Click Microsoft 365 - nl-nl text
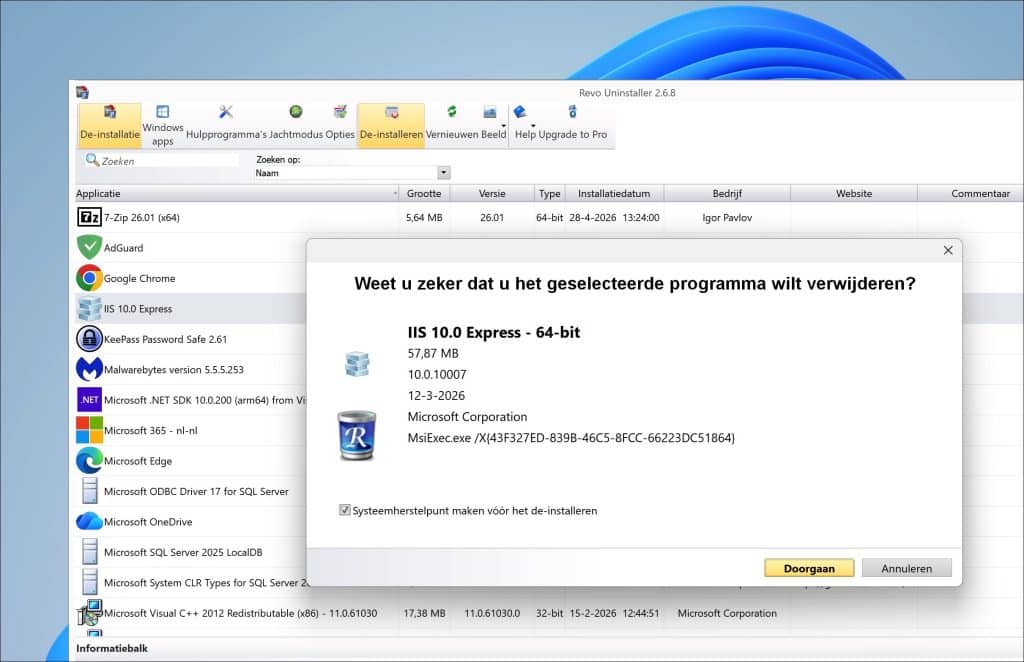 151,430
